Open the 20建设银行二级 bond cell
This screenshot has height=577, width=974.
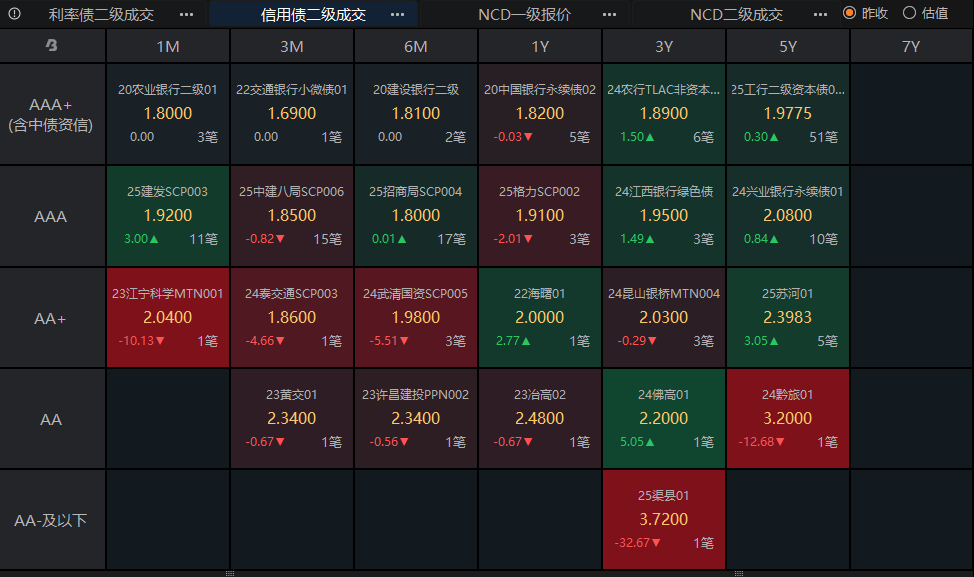(x=416, y=114)
